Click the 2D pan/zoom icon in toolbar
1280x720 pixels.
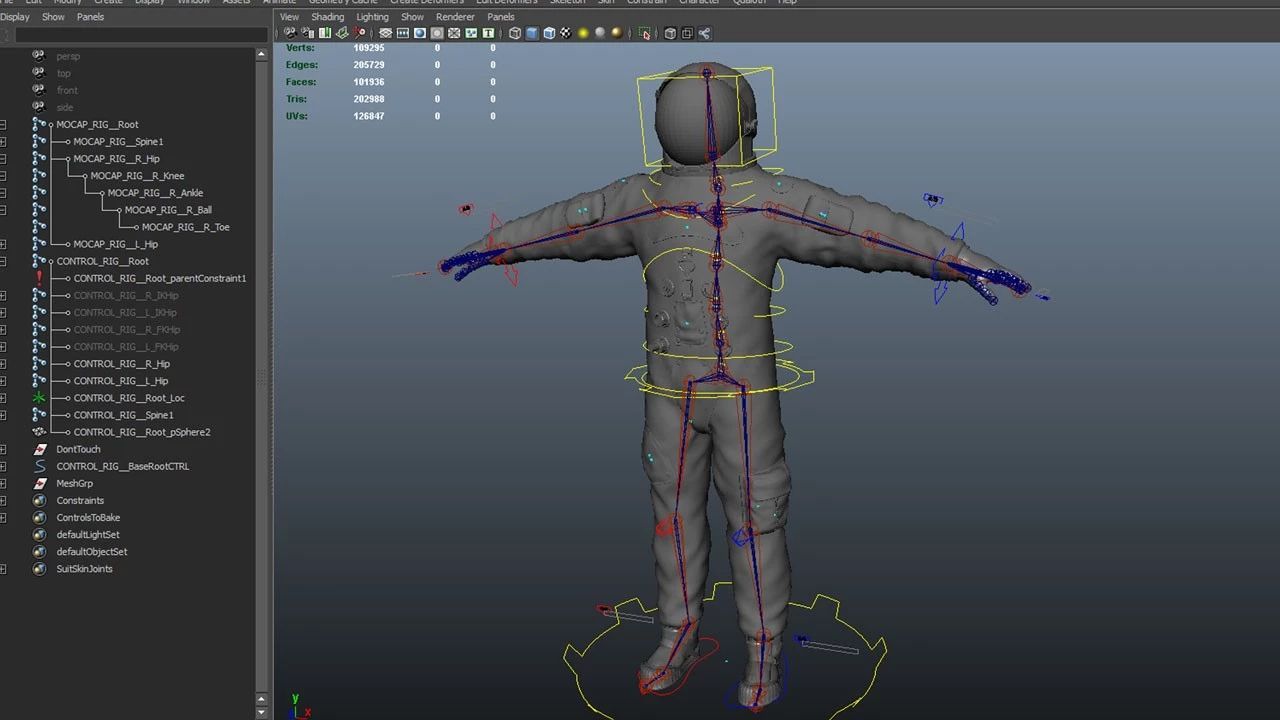click(x=359, y=33)
